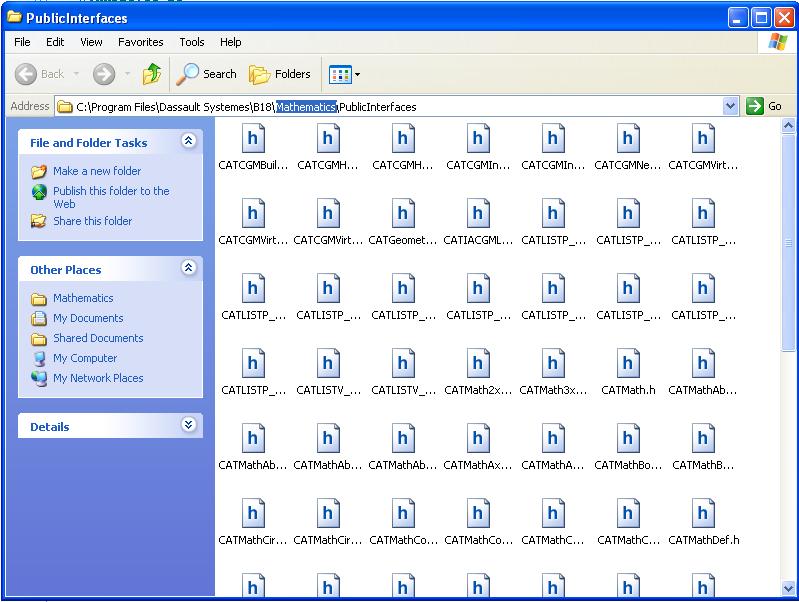Click Make a new folder
Image resolution: width=799 pixels, height=602 pixels.
[97, 171]
